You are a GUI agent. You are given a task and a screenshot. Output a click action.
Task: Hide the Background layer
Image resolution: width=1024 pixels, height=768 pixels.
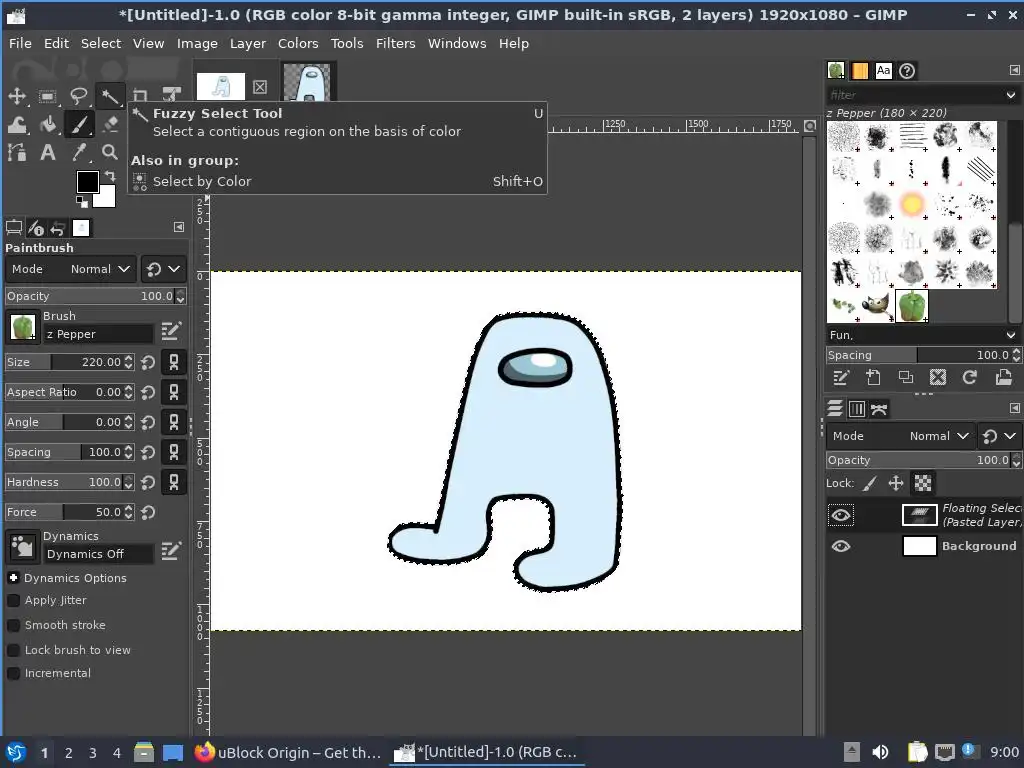(x=840, y=546)
